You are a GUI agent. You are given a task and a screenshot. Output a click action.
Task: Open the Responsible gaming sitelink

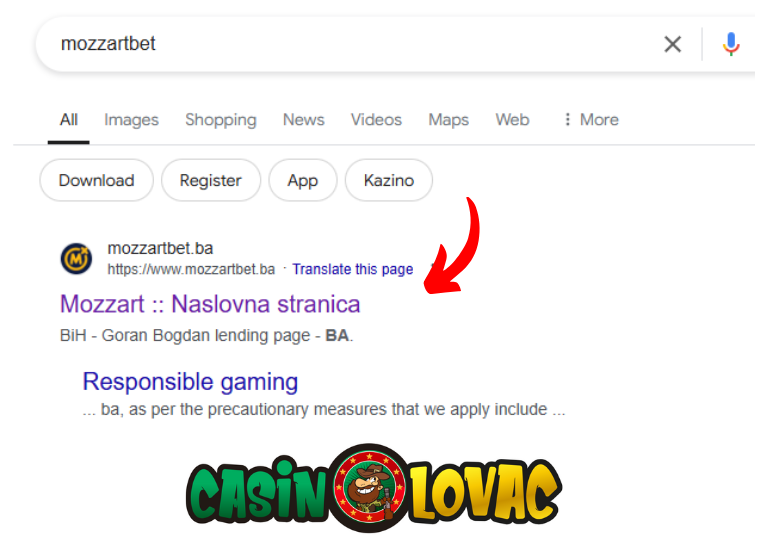tap(190, 382)
